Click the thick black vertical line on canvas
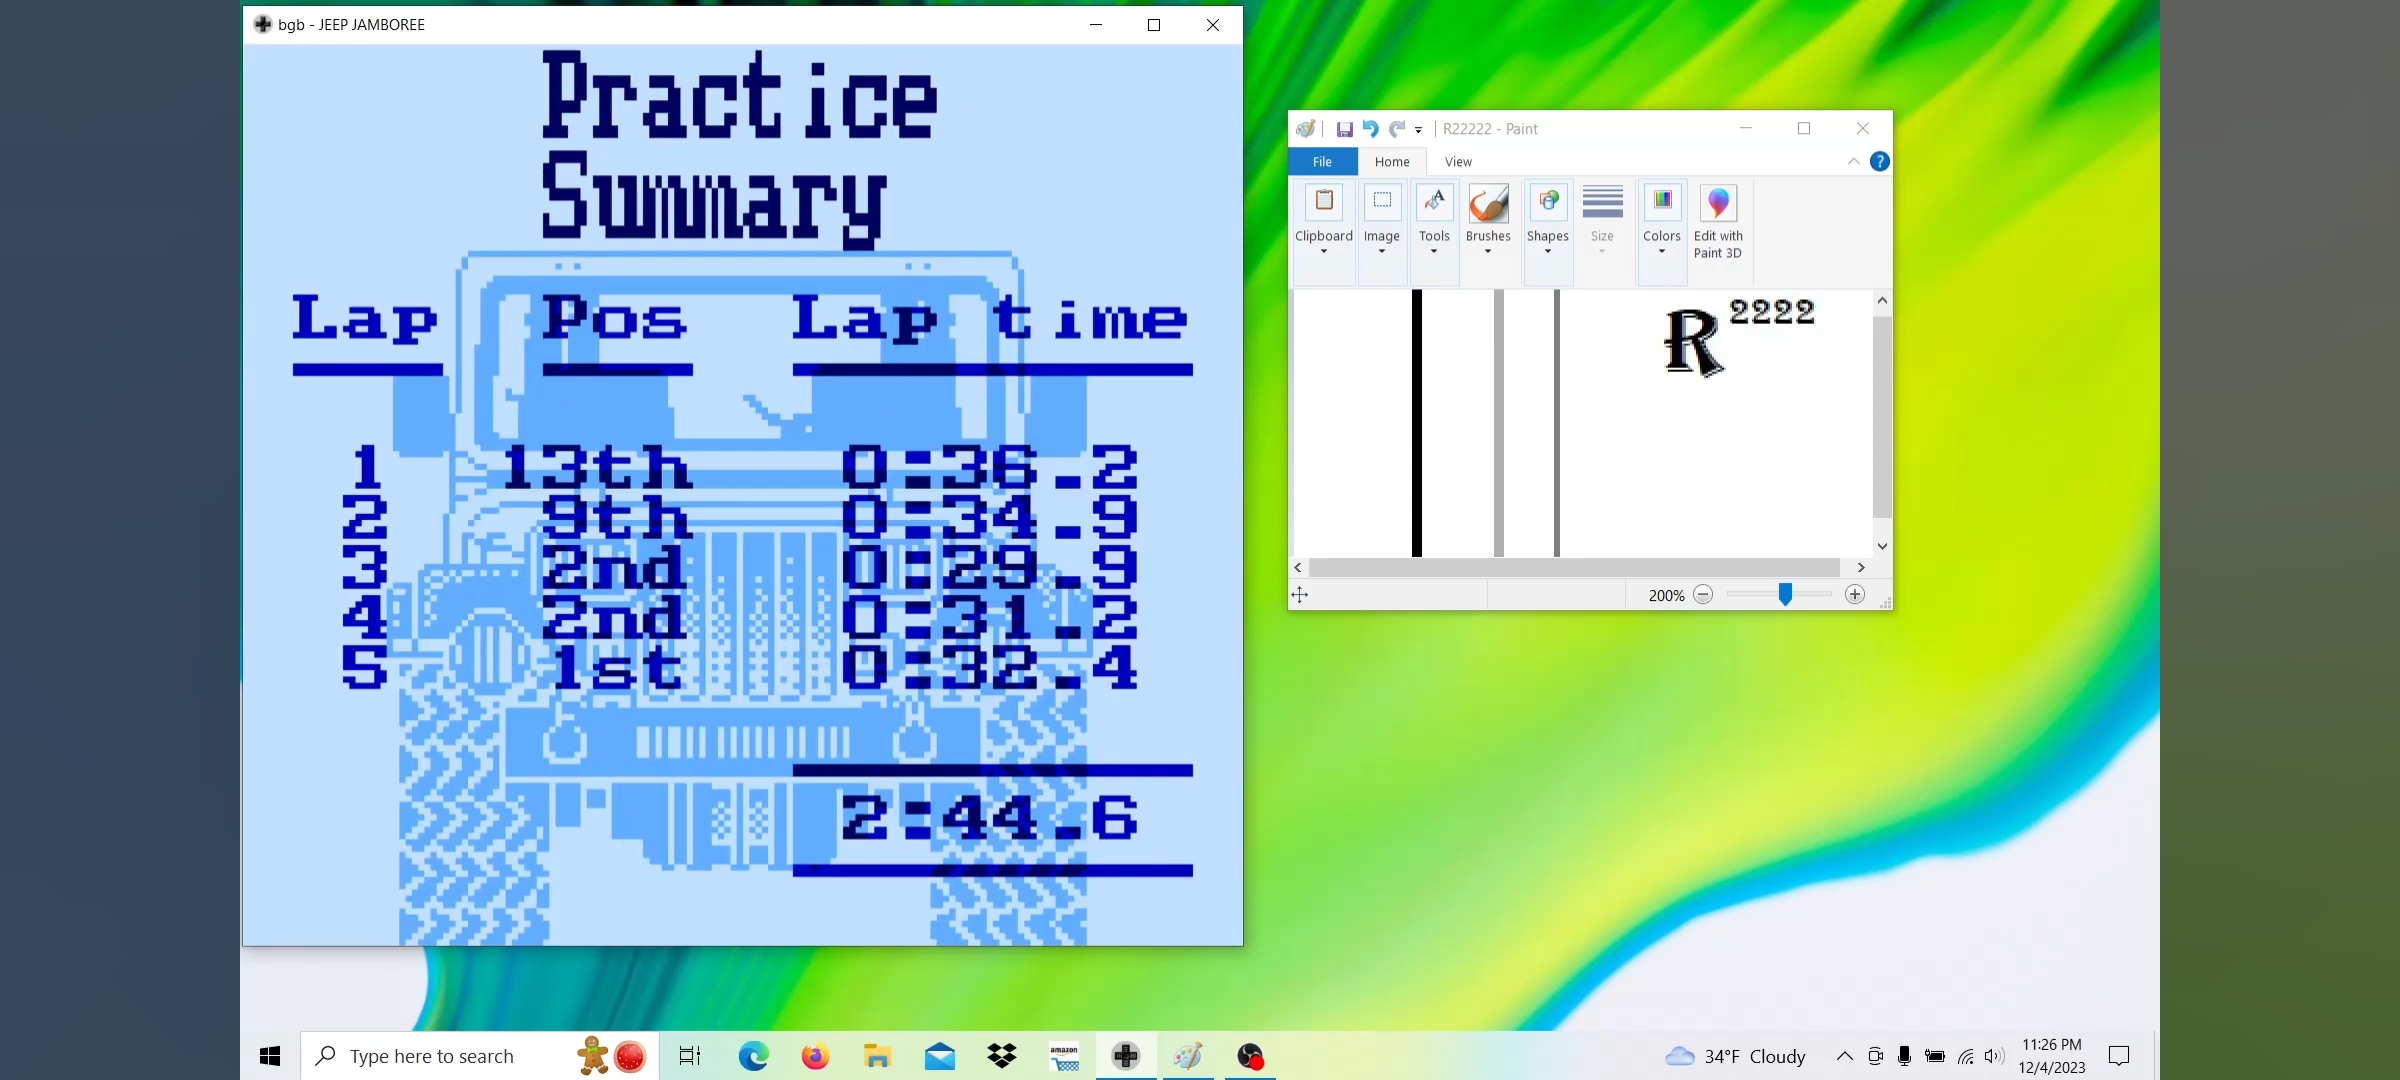Viewport: 2400px width, 1080px height. point(1417,423)
